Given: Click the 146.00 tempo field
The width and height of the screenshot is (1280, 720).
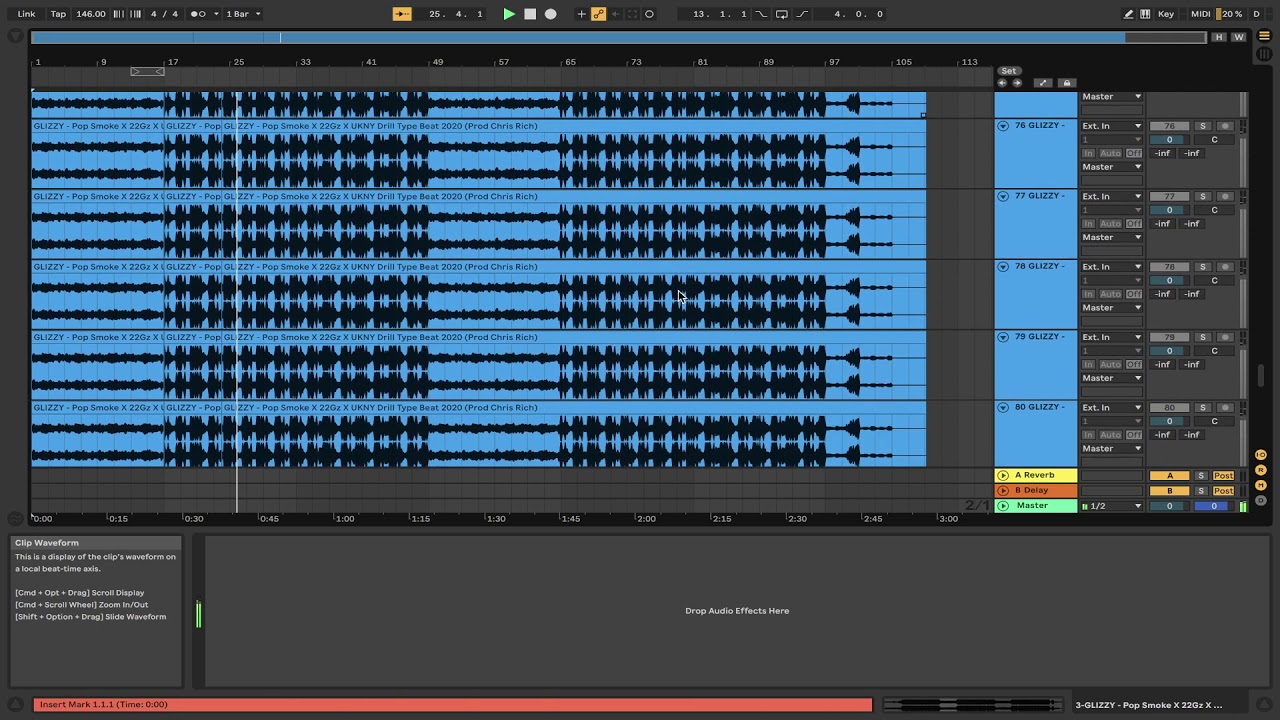Looking at the screenshot, I should (90, 14).
